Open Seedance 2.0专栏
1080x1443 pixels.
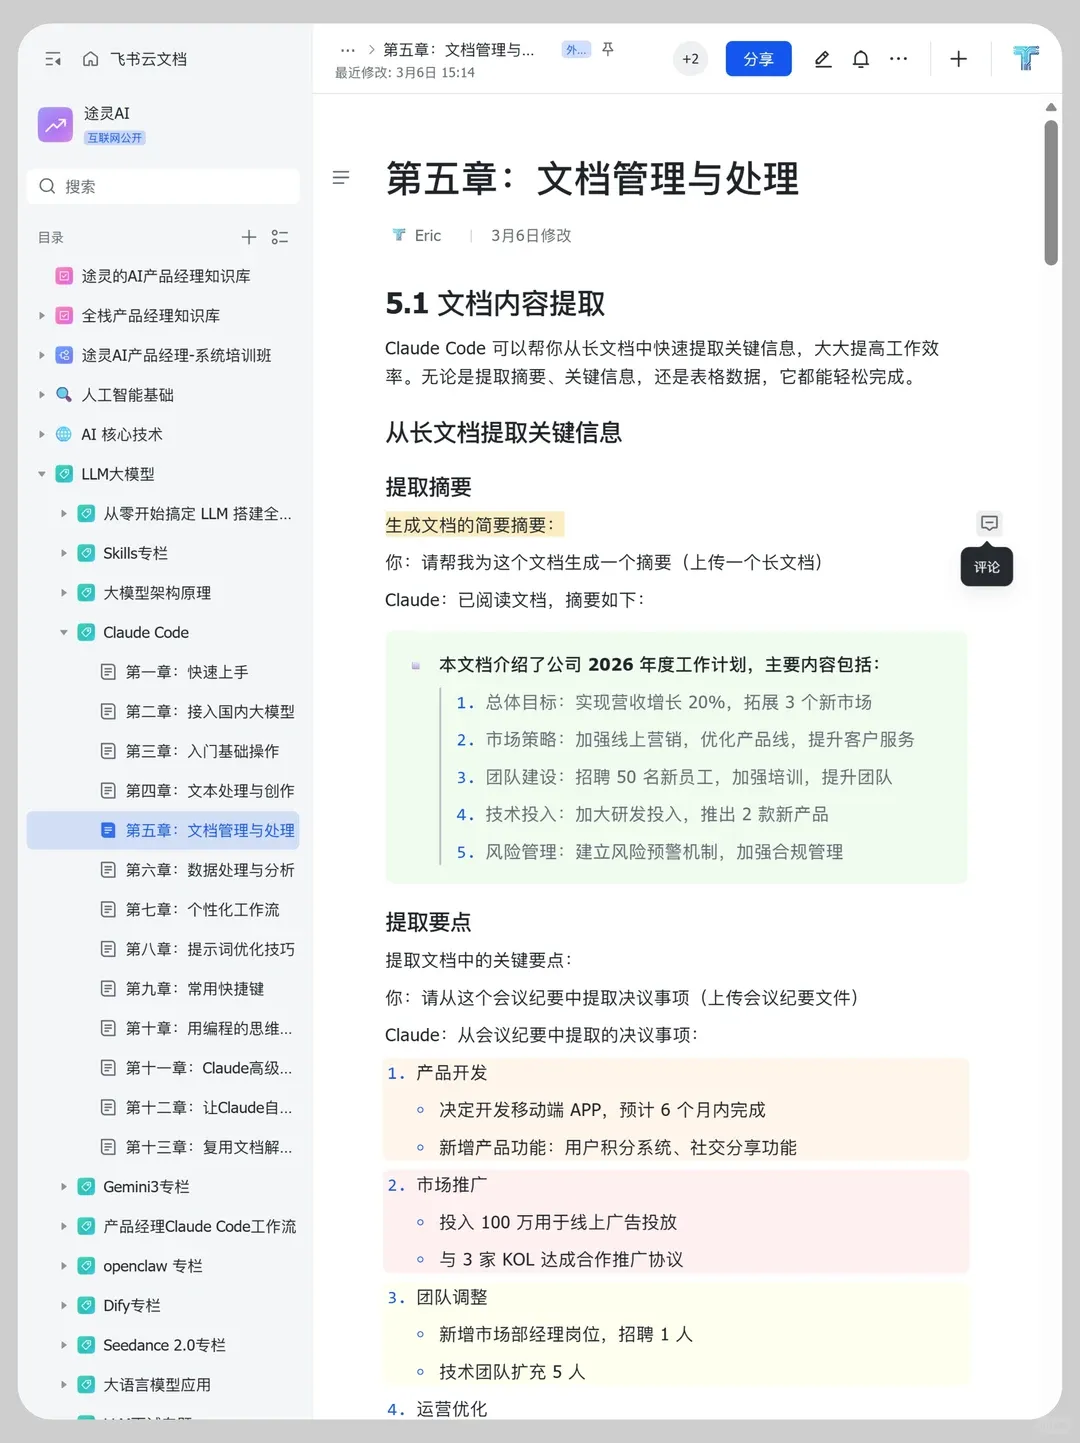[163, 1345]
